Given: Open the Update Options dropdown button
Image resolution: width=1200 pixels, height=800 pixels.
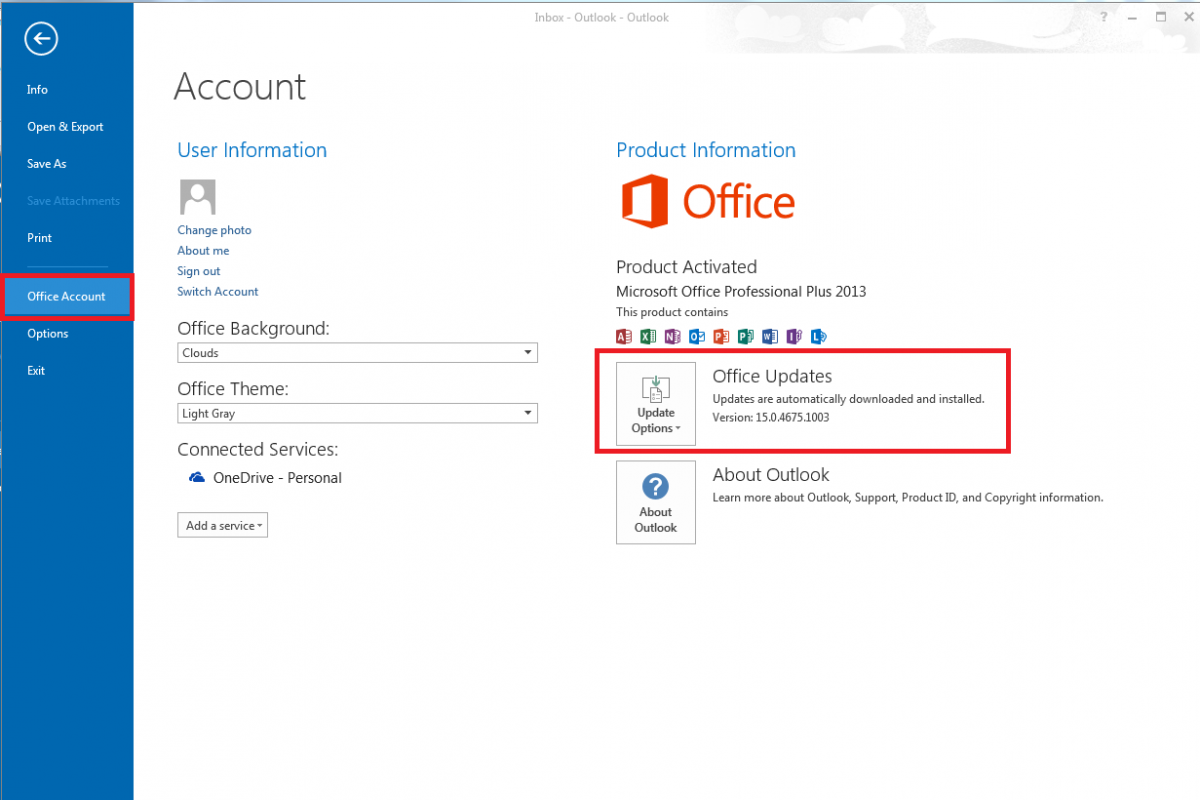Looking at the screenshot, I should [x=656, y=402].
